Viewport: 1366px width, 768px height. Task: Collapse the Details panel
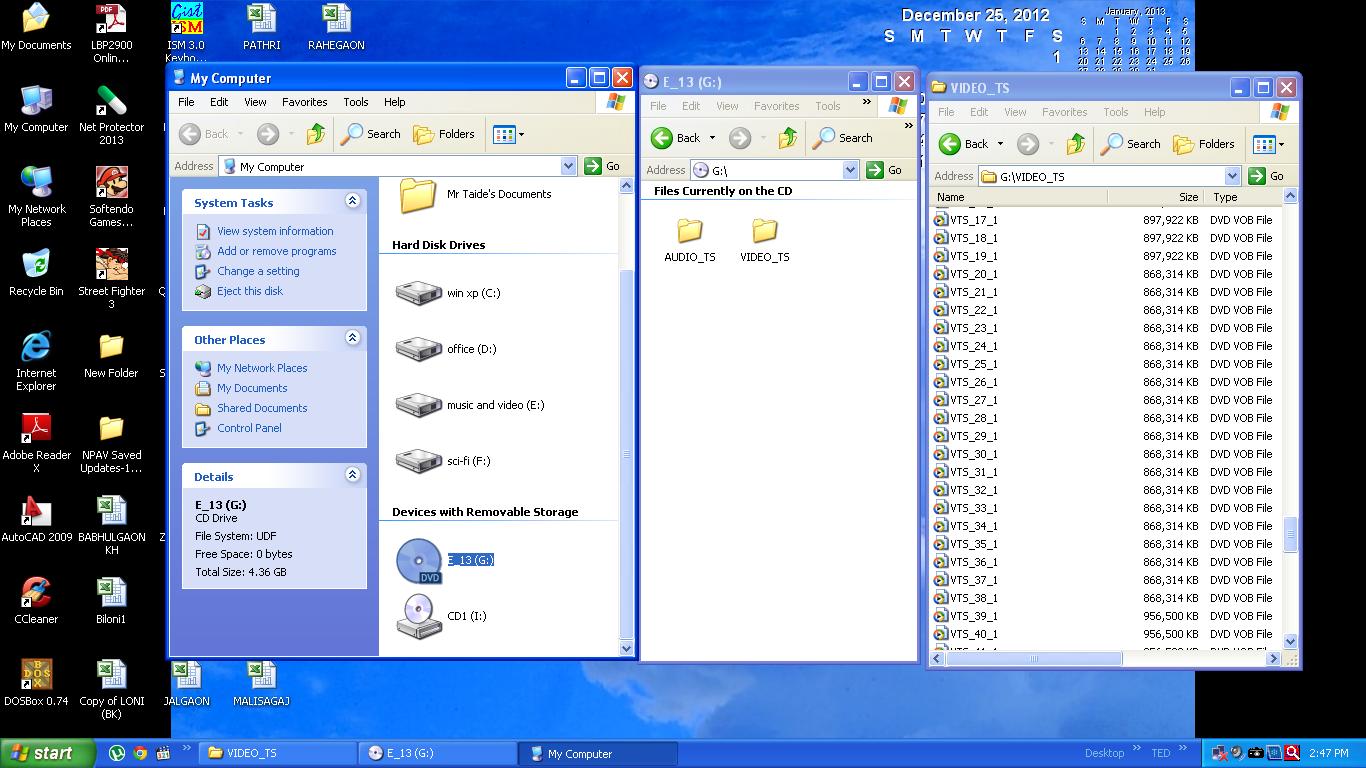[352, 475]
